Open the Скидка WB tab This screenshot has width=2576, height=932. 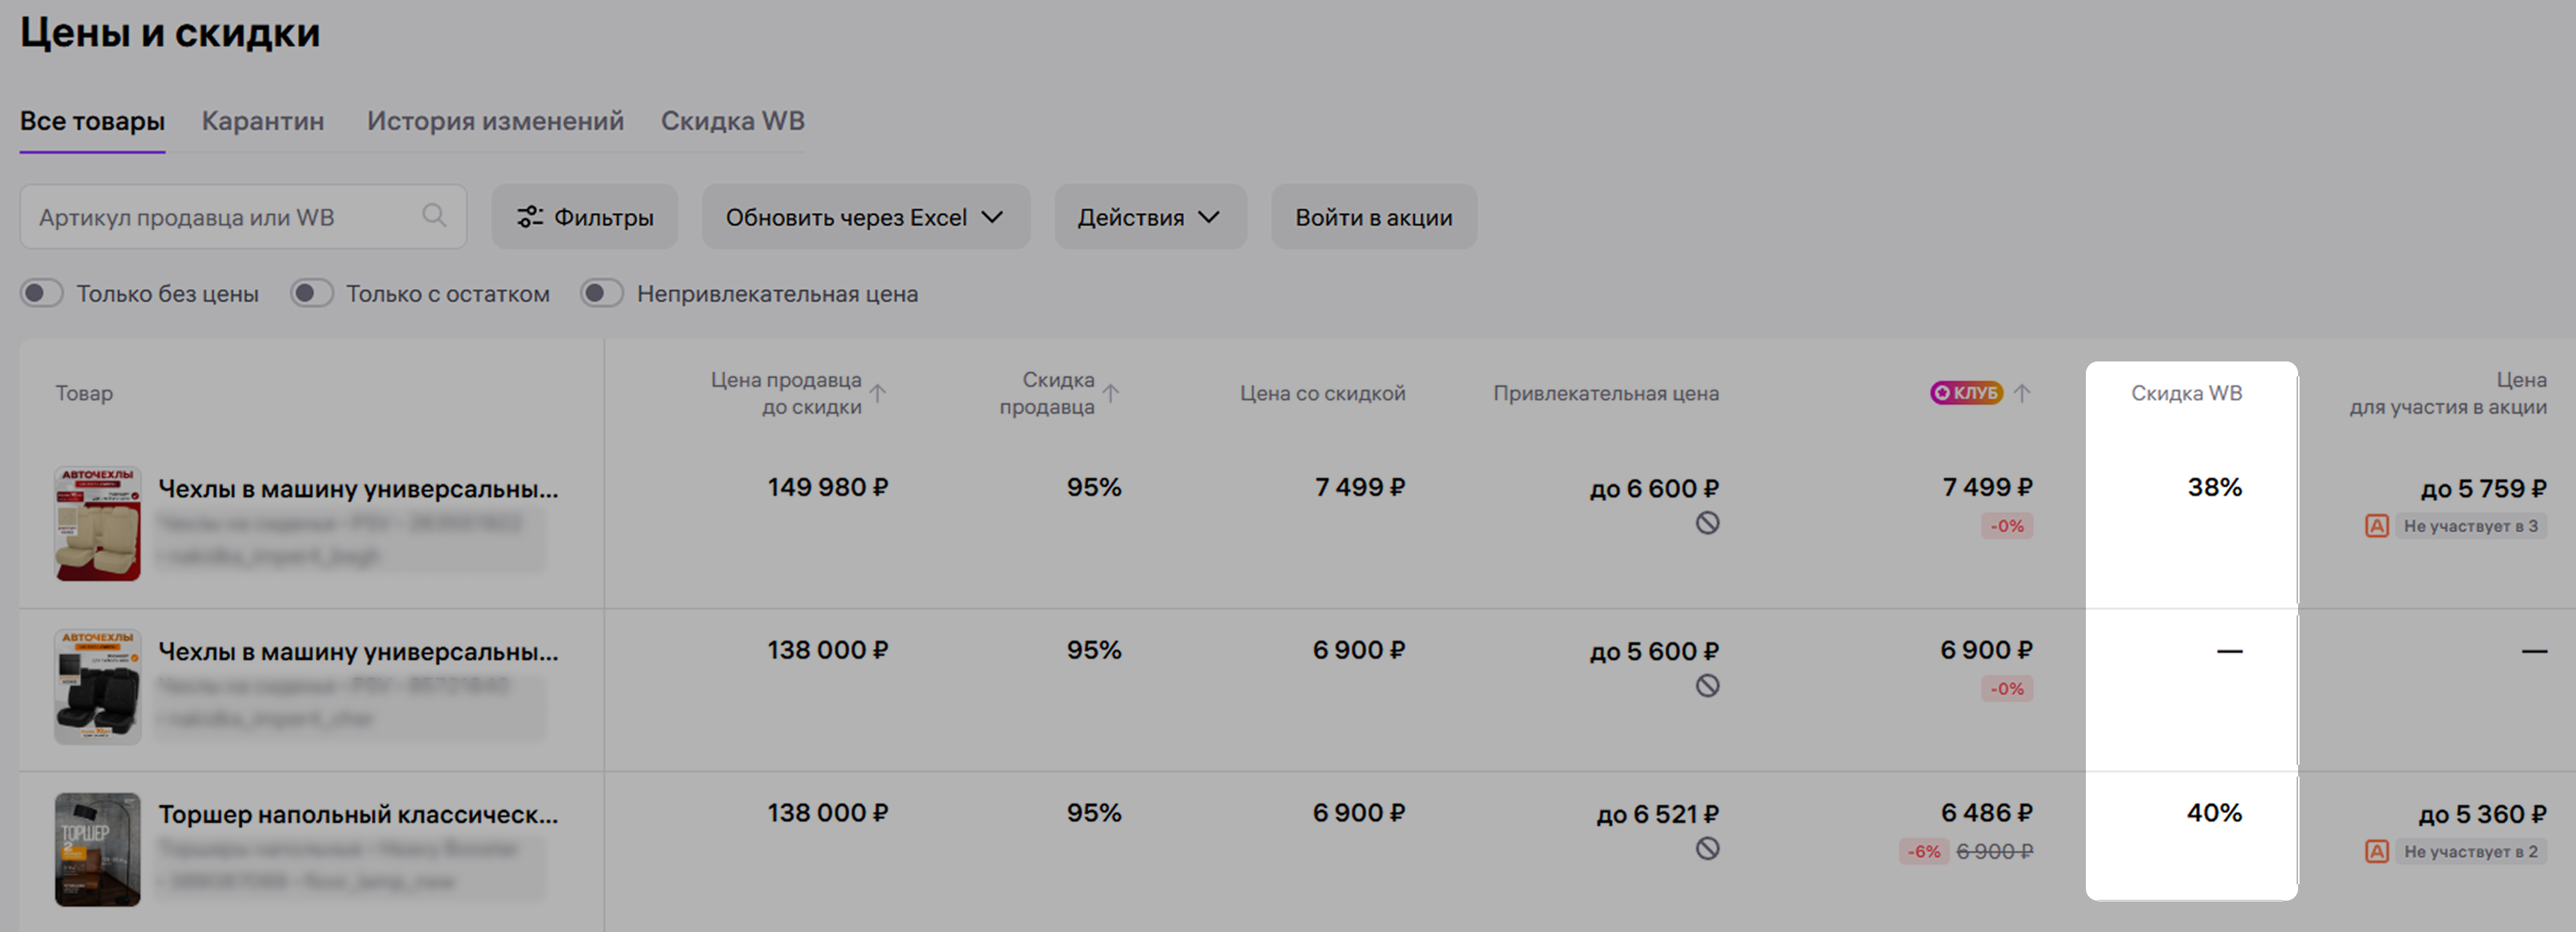(x=732, y=121)
